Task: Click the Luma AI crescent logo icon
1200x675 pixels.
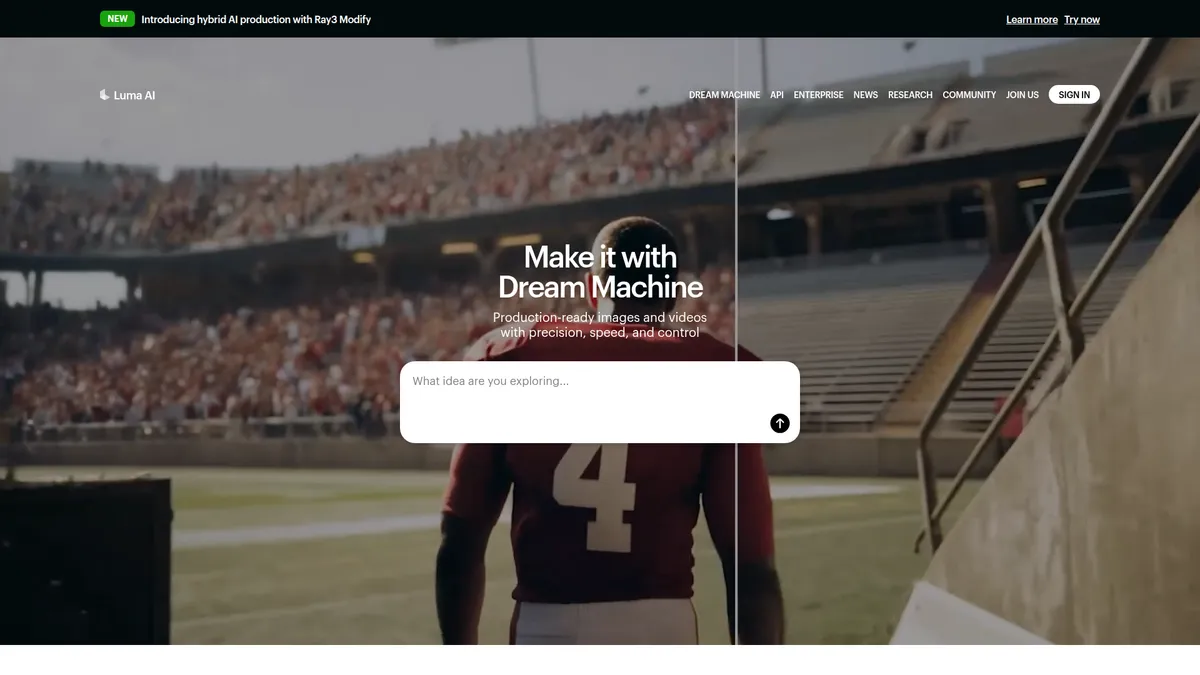Action: (x=104, y=95)
